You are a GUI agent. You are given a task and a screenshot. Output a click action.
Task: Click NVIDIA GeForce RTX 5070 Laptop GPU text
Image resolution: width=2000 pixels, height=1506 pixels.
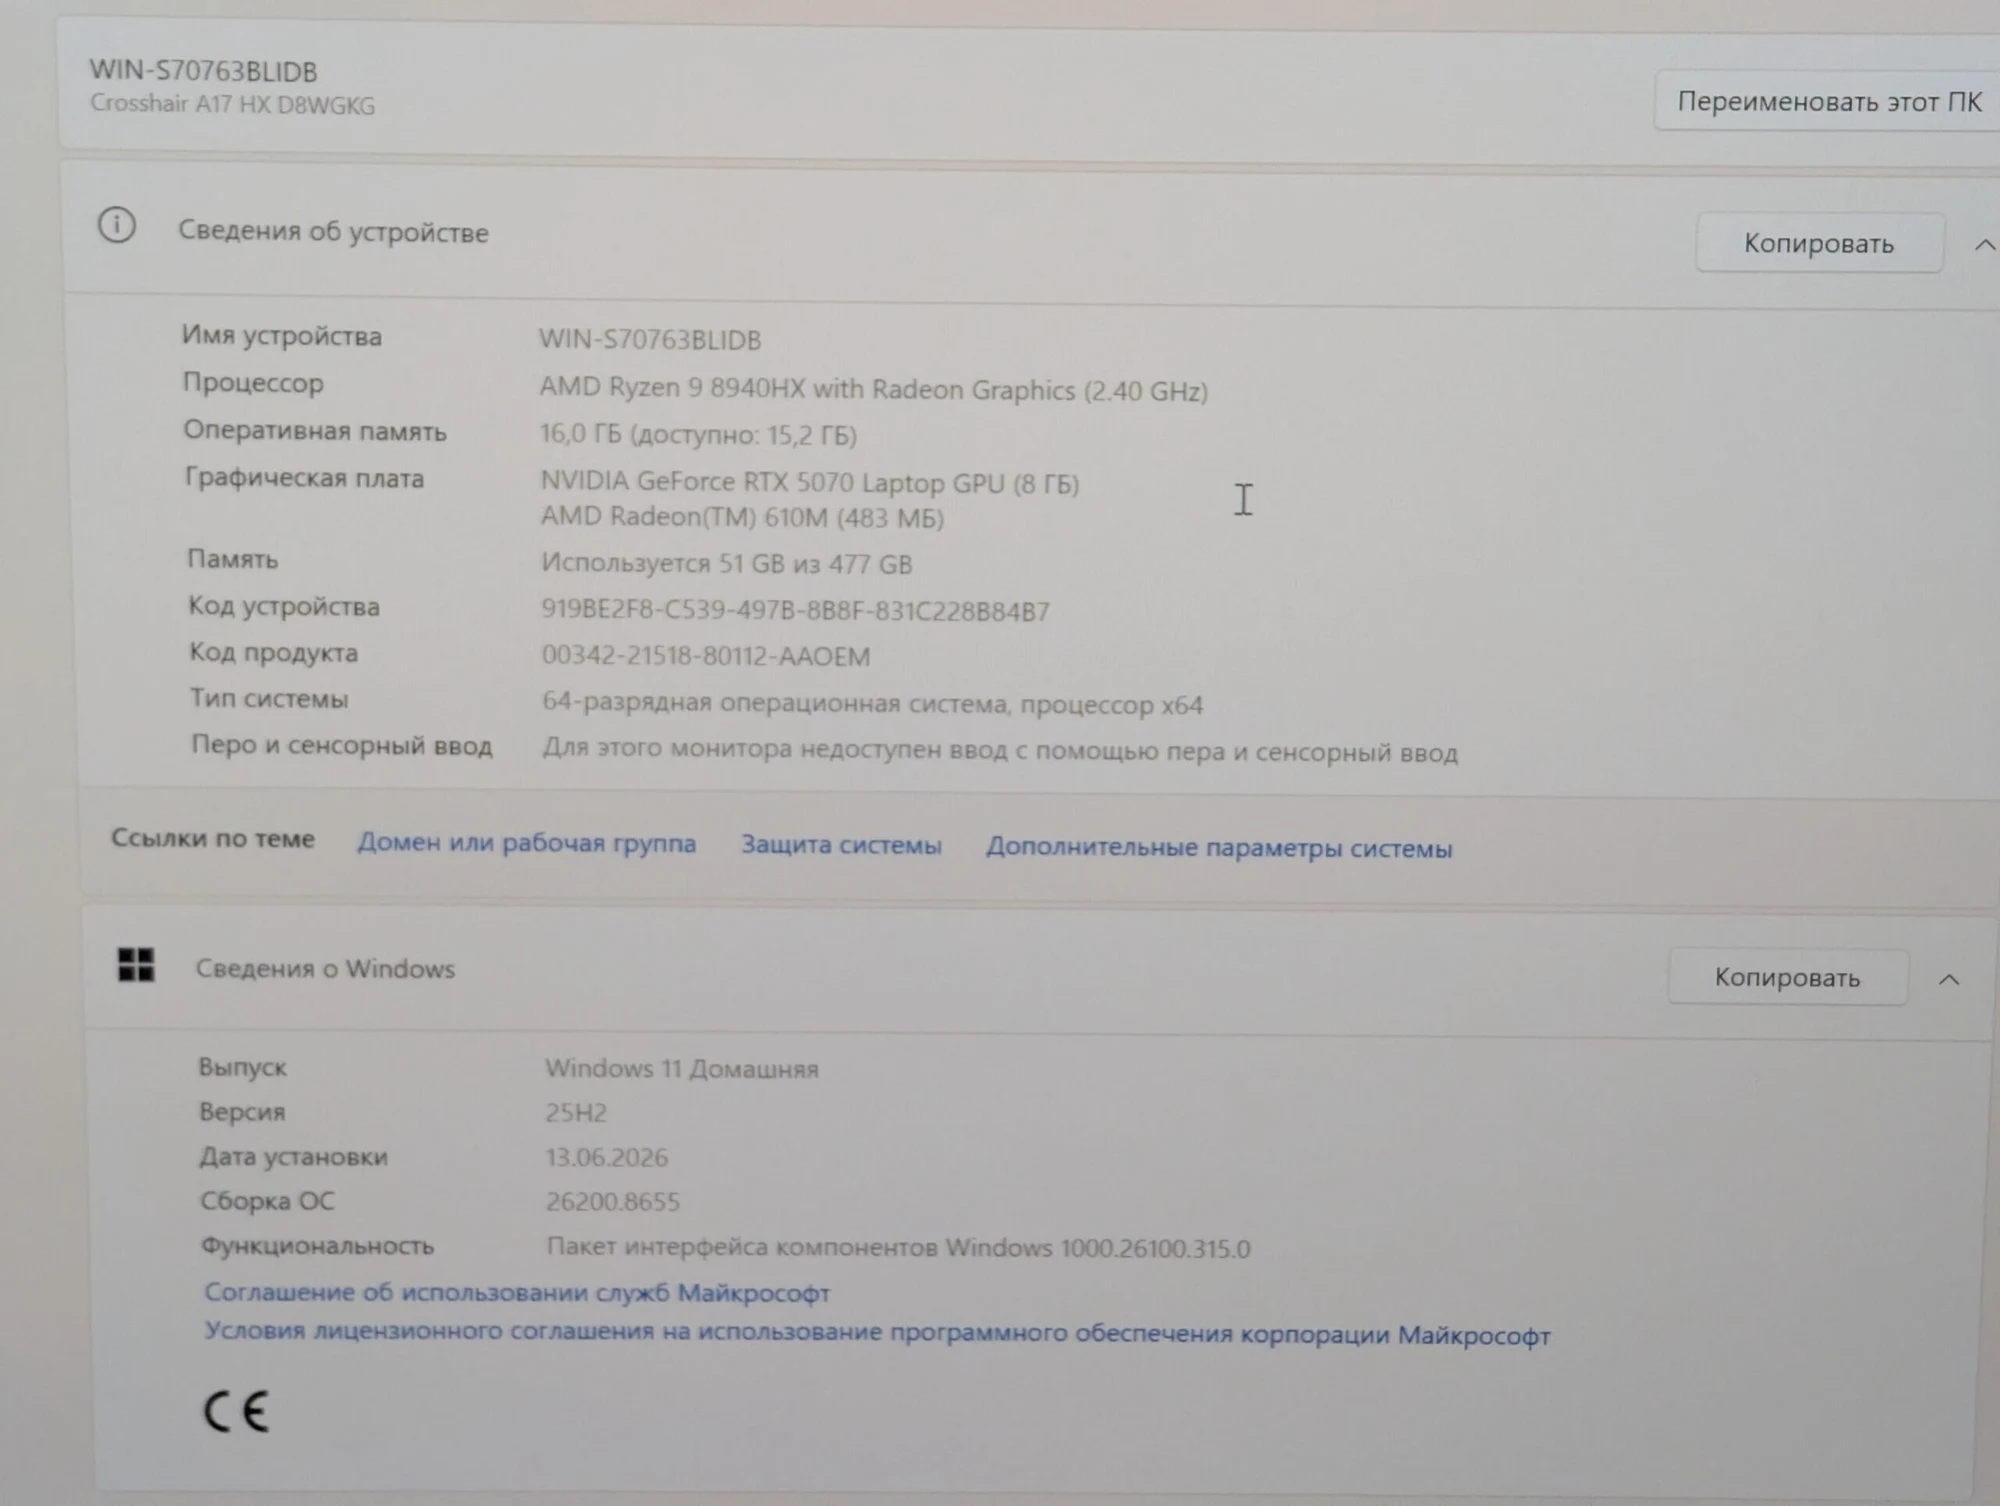(x=810, y=483)
